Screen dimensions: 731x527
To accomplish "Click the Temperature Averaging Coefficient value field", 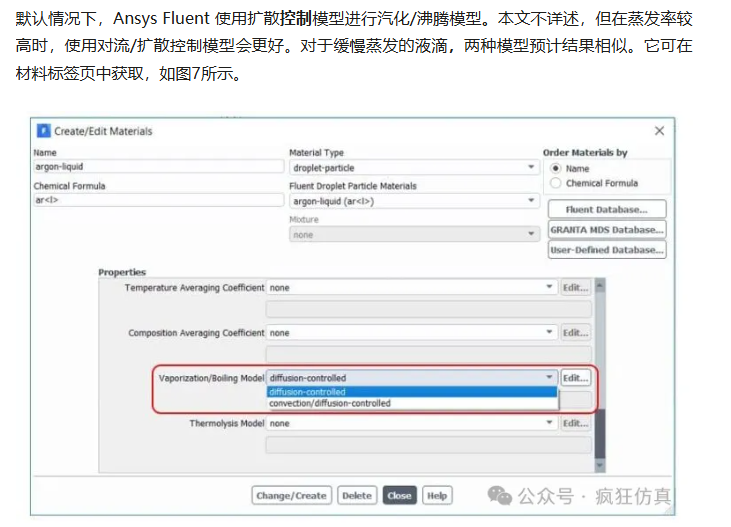I will click(x=428, y=309).
